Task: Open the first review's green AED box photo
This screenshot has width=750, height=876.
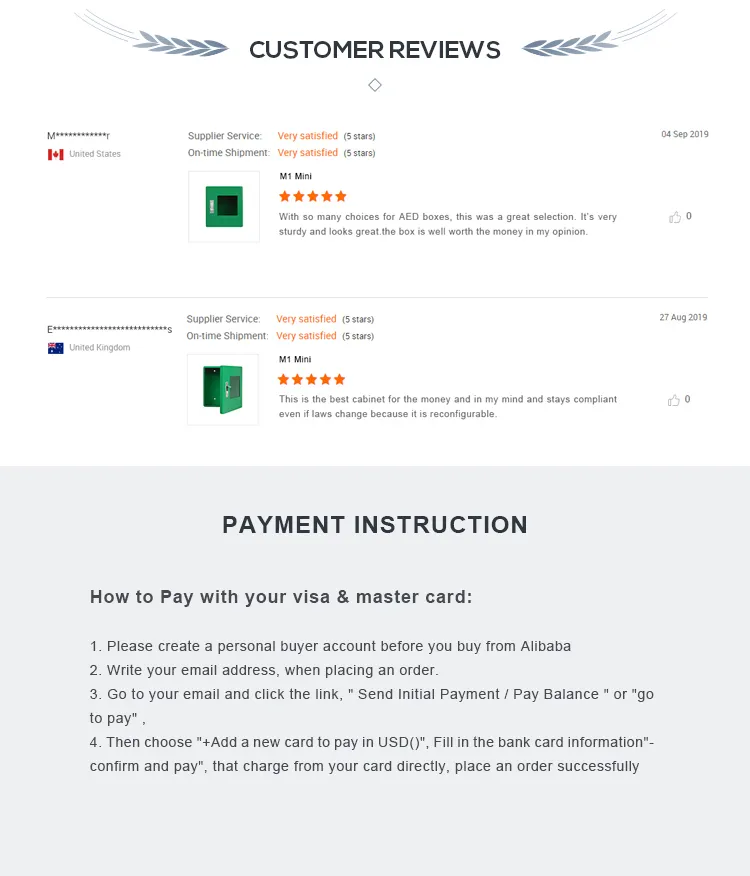Action: (224, 206)
